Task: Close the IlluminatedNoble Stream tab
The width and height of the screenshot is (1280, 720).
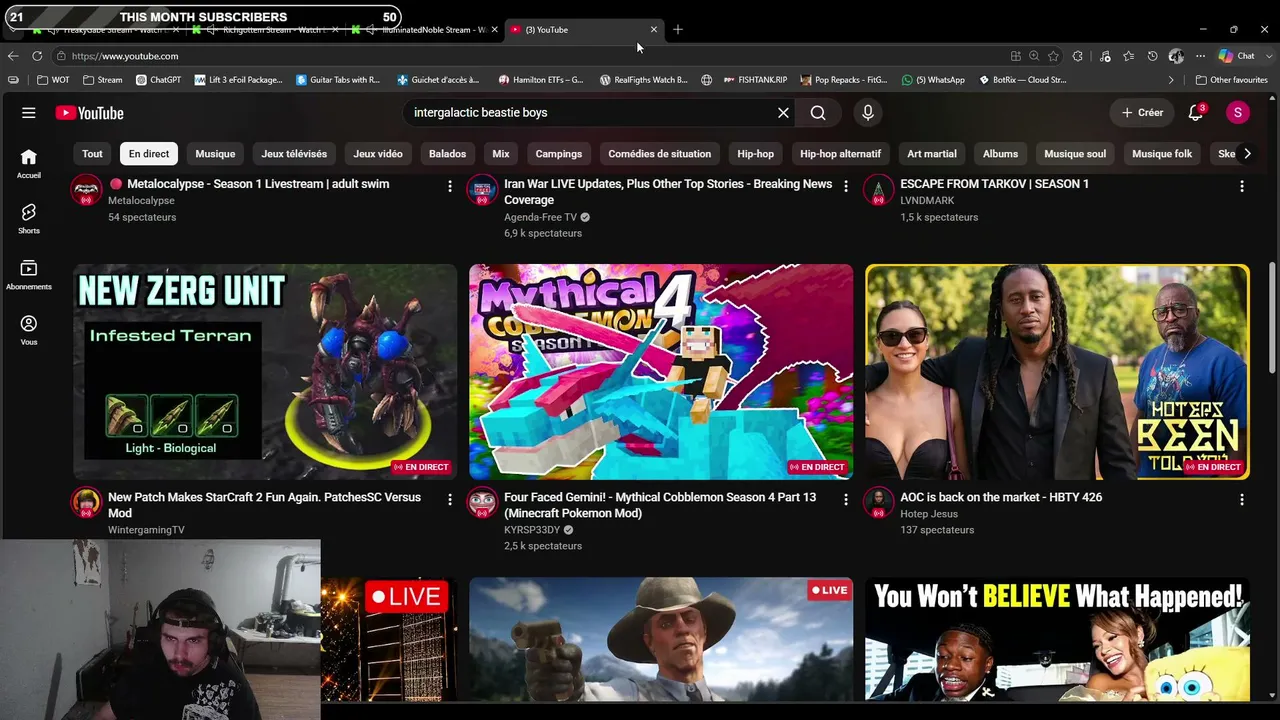Action: click(494, 30)
